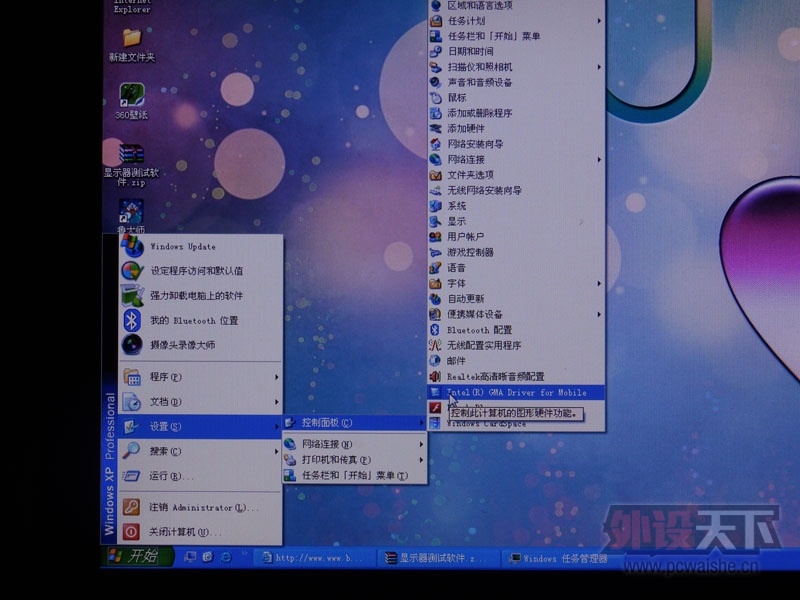Select 控制面板(C) submenu item
The image size is (800, 600).
(355, 423)
